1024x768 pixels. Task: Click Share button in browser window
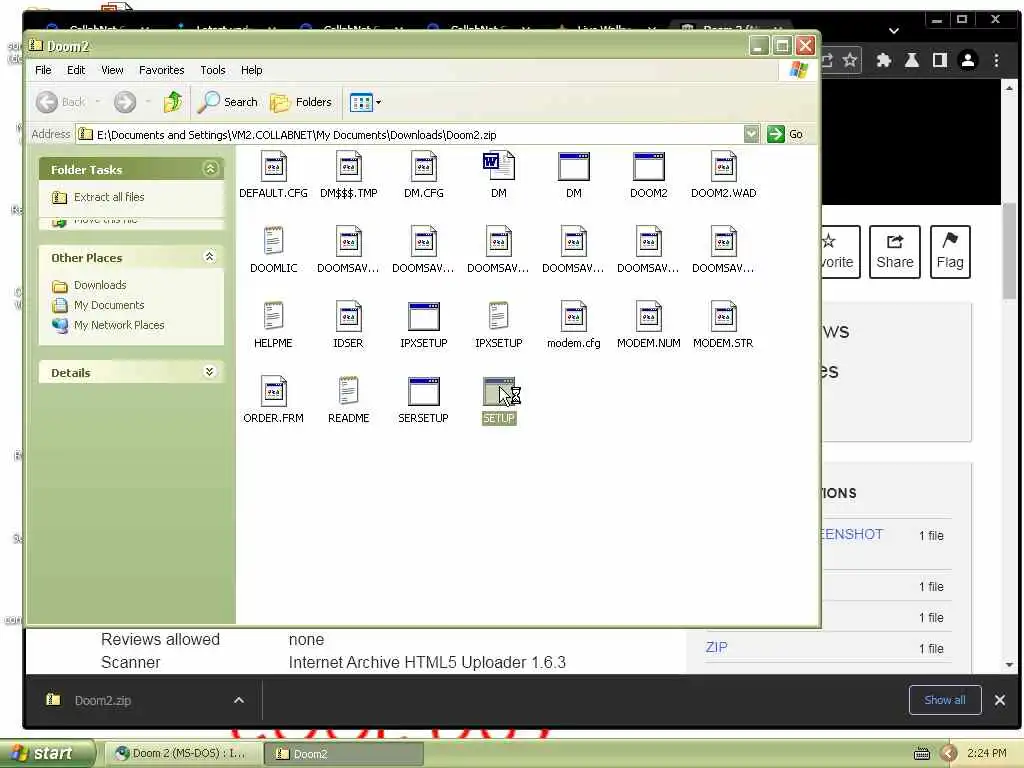(895, 252)
